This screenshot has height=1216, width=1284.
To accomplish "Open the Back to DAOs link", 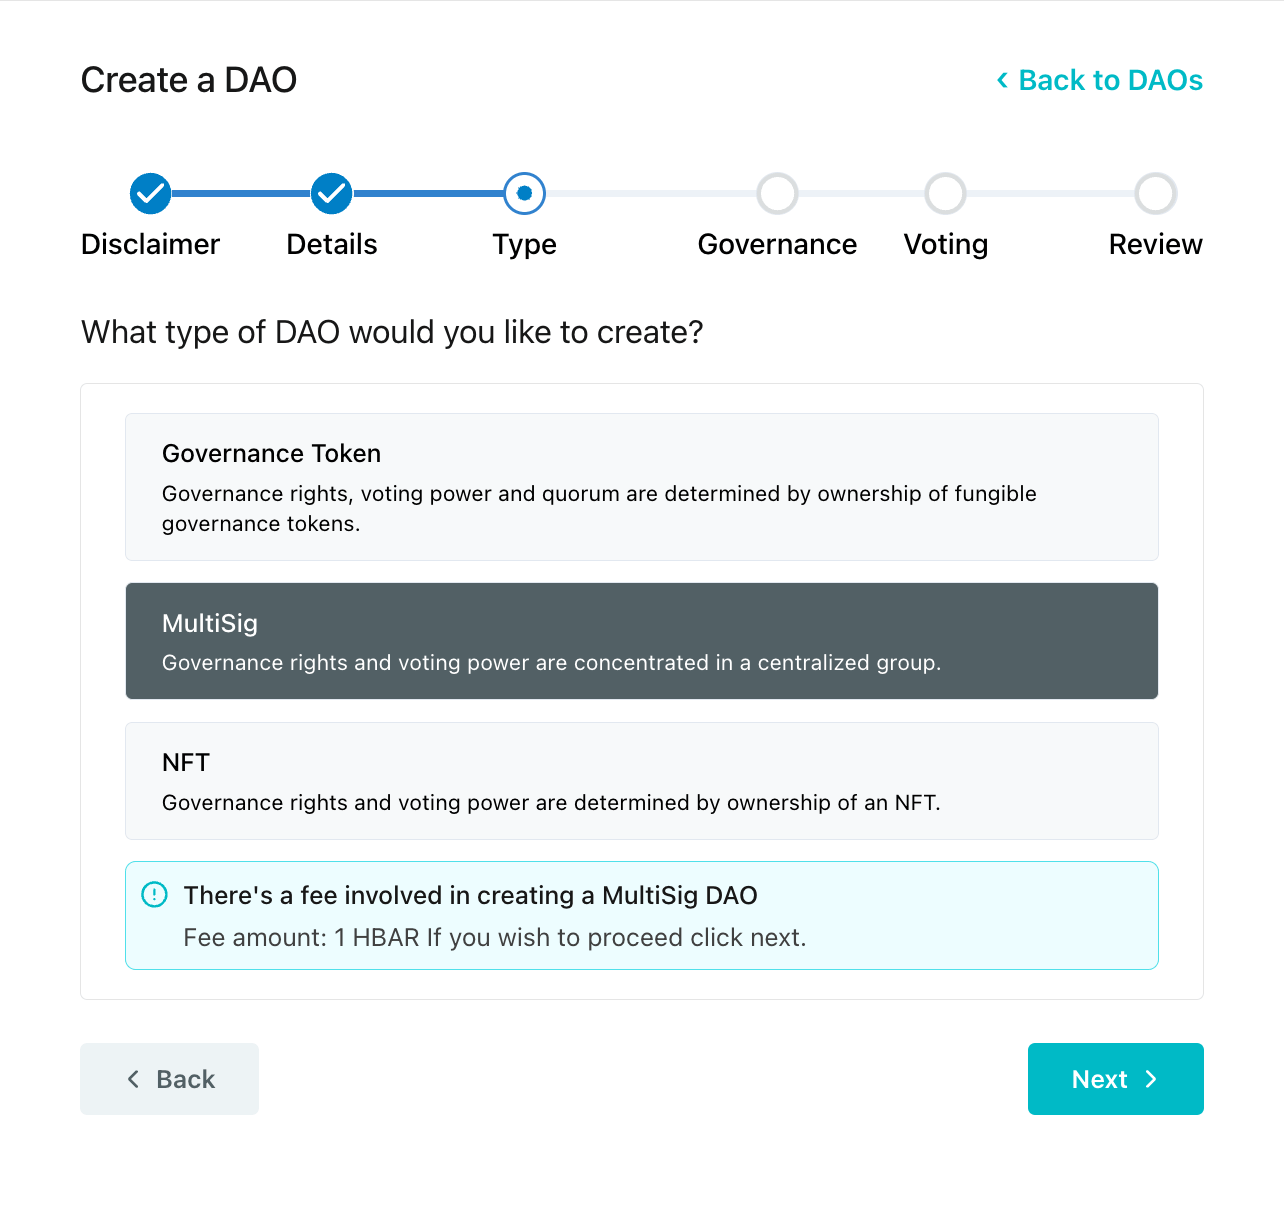I will tap(1099, 80).
